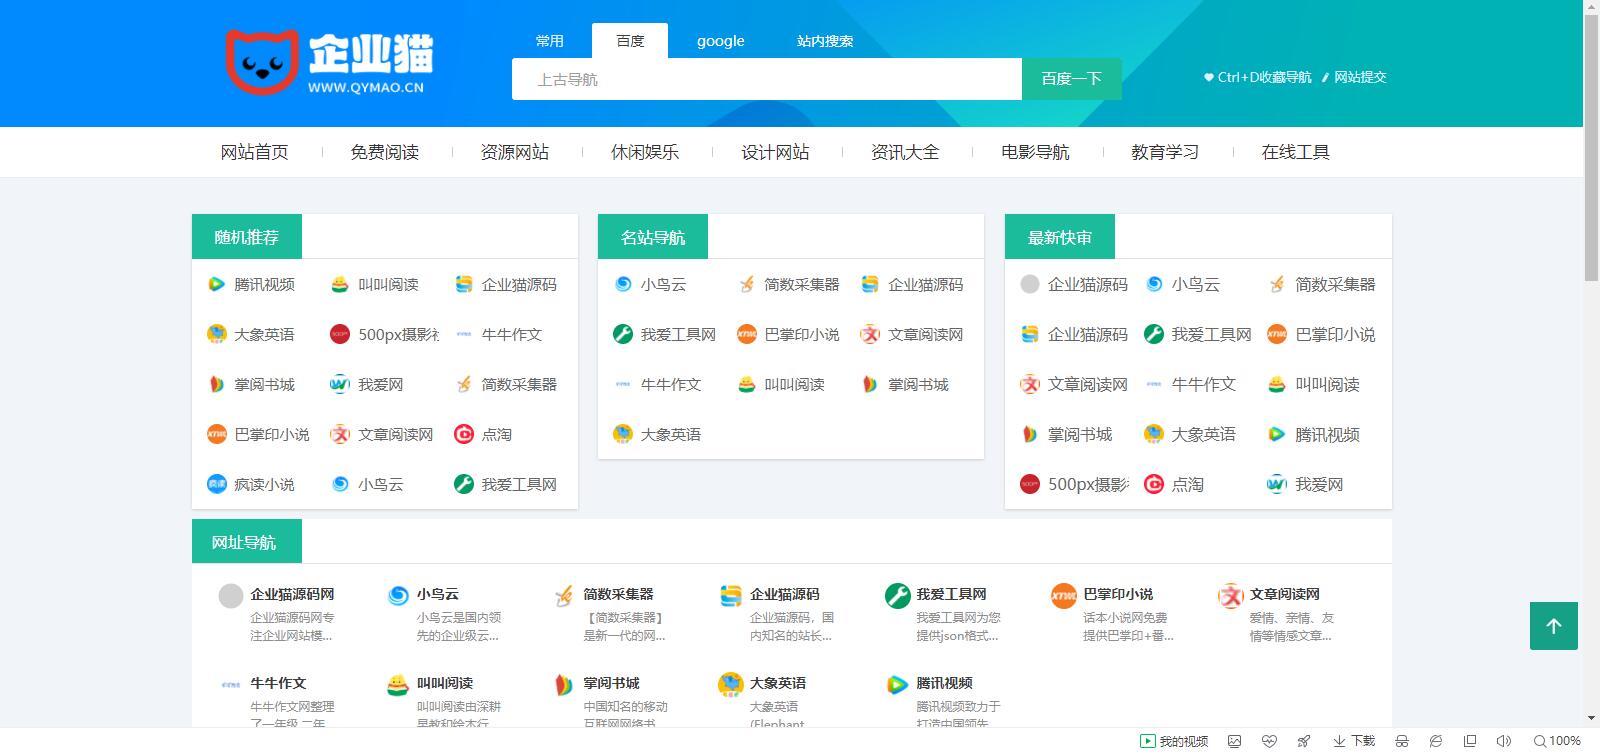Click the 点淘 icon in 随机推荐

(463, 434)
